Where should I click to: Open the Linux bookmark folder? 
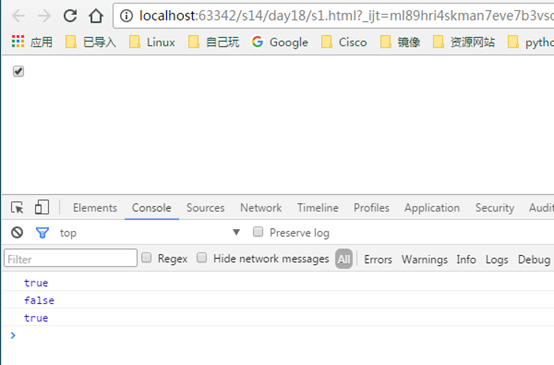tap(152, 42)
